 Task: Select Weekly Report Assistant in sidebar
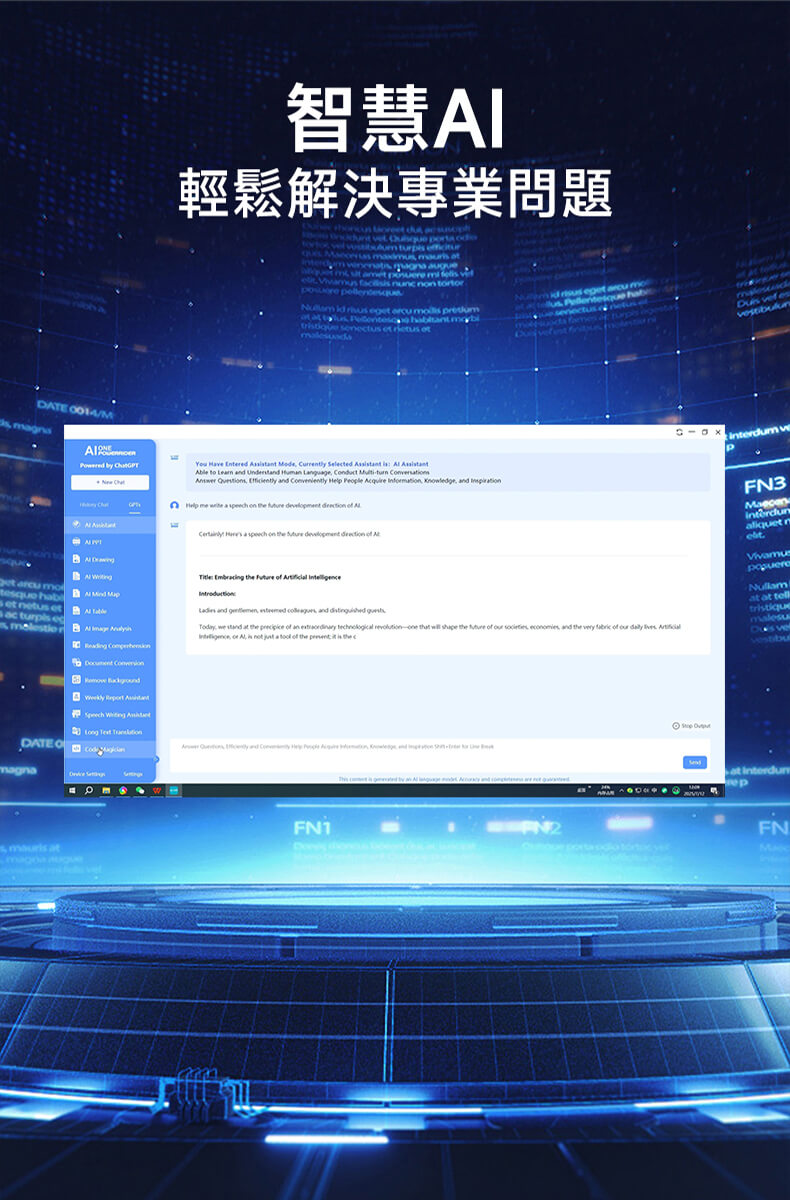tap(116, 697)
